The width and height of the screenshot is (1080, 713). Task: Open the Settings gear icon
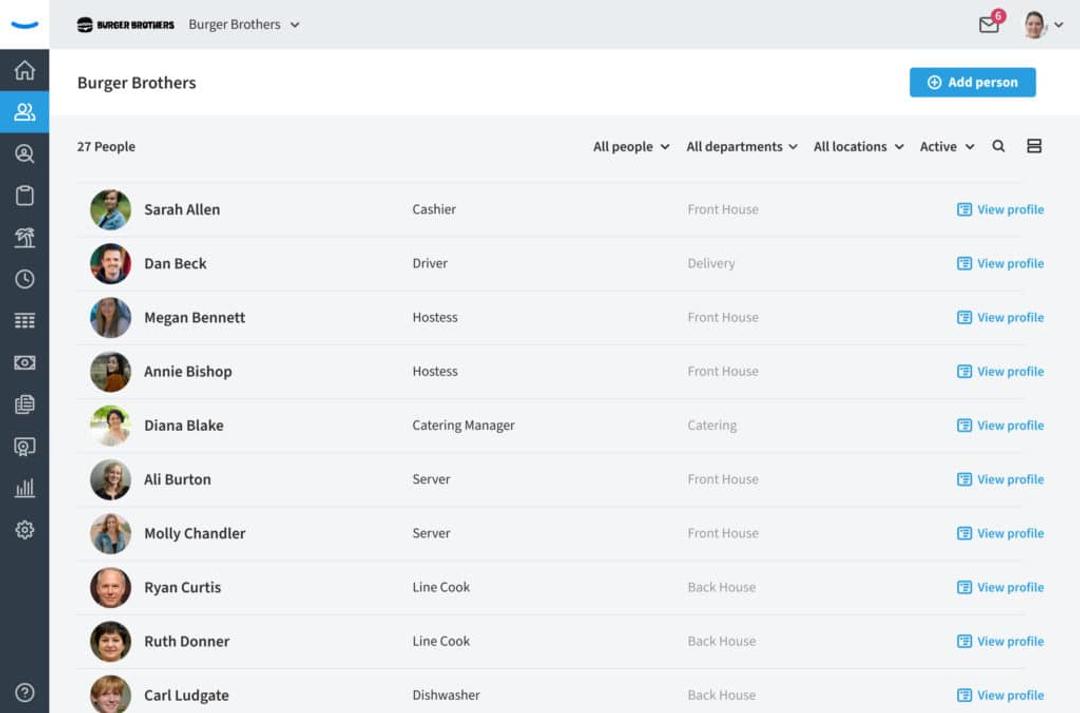24,529
